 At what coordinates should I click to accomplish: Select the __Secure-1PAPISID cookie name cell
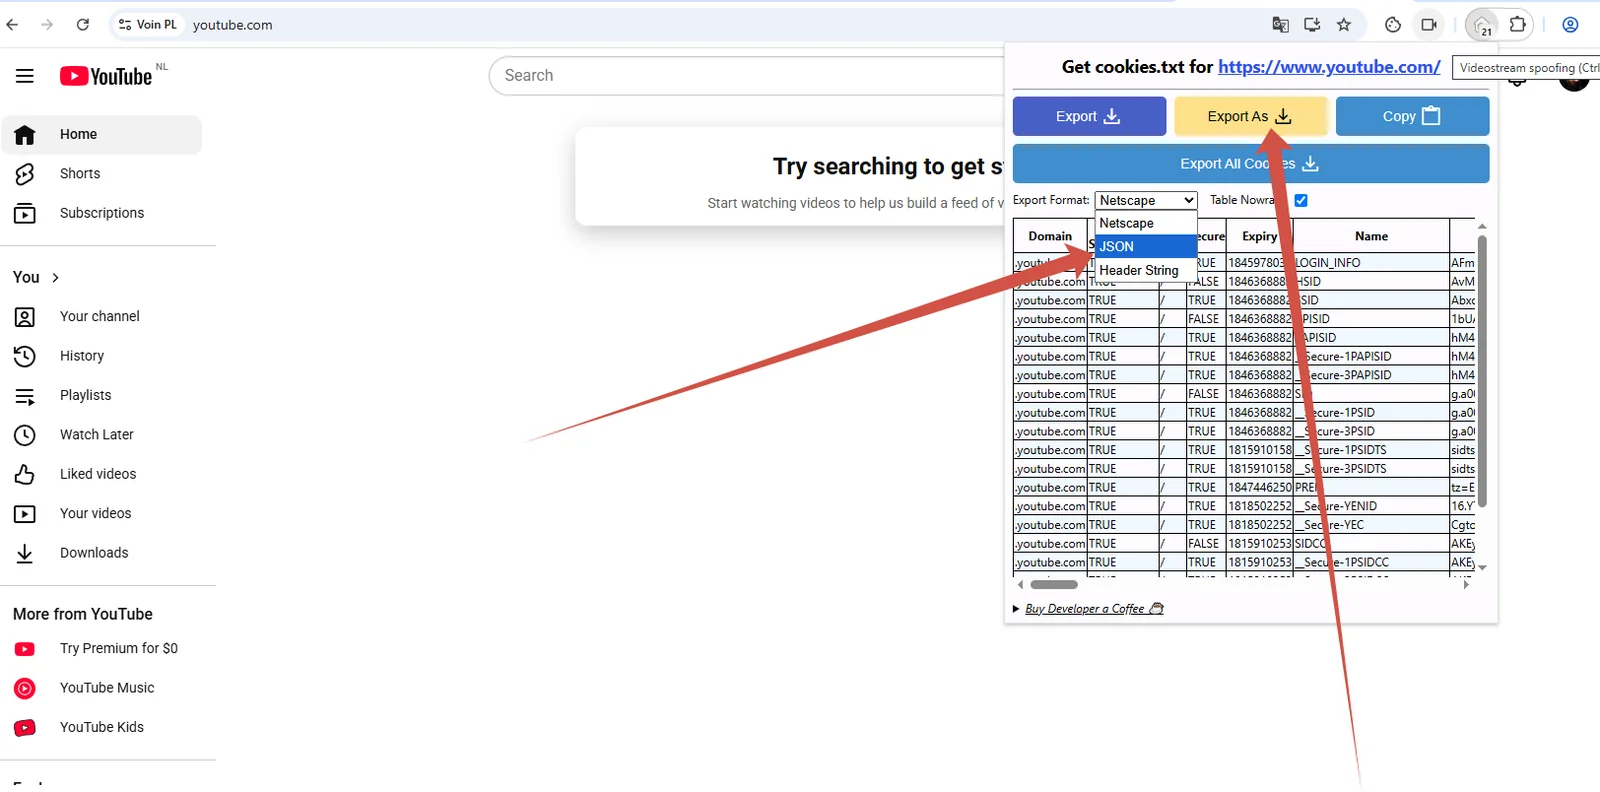point(1371,356)
